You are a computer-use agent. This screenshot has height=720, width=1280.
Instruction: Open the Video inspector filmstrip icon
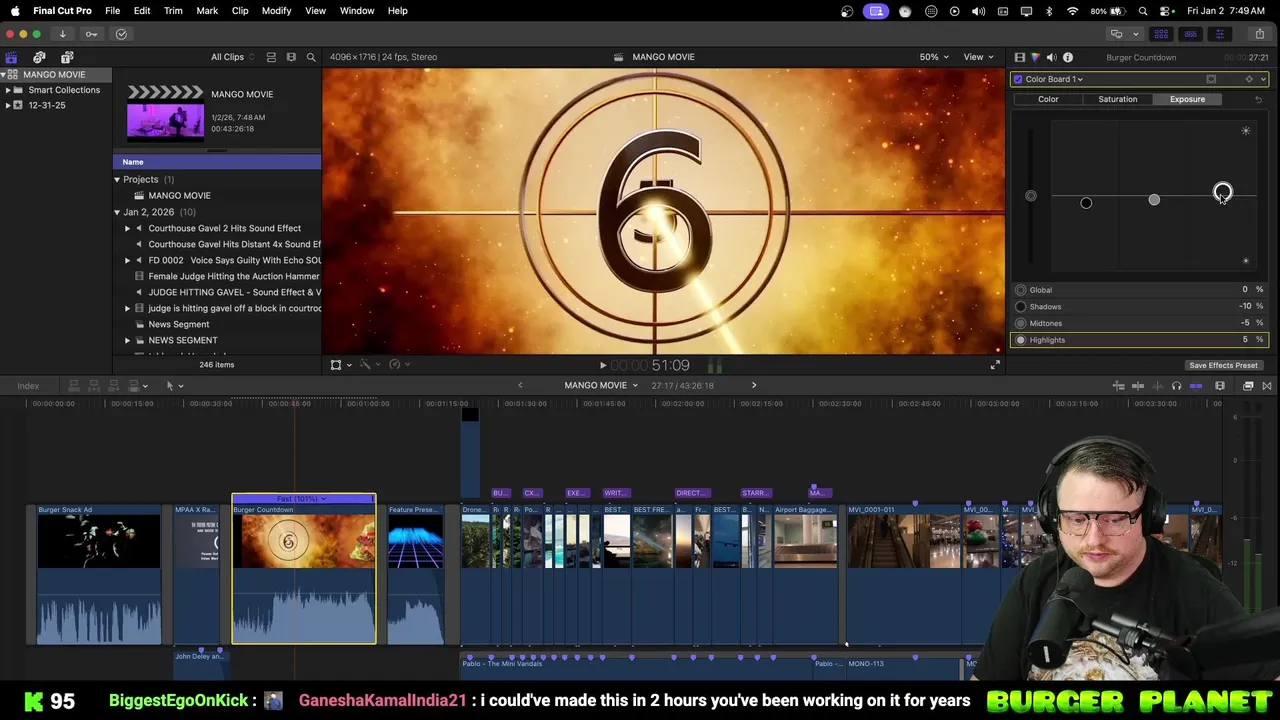tap(1019, 57)
